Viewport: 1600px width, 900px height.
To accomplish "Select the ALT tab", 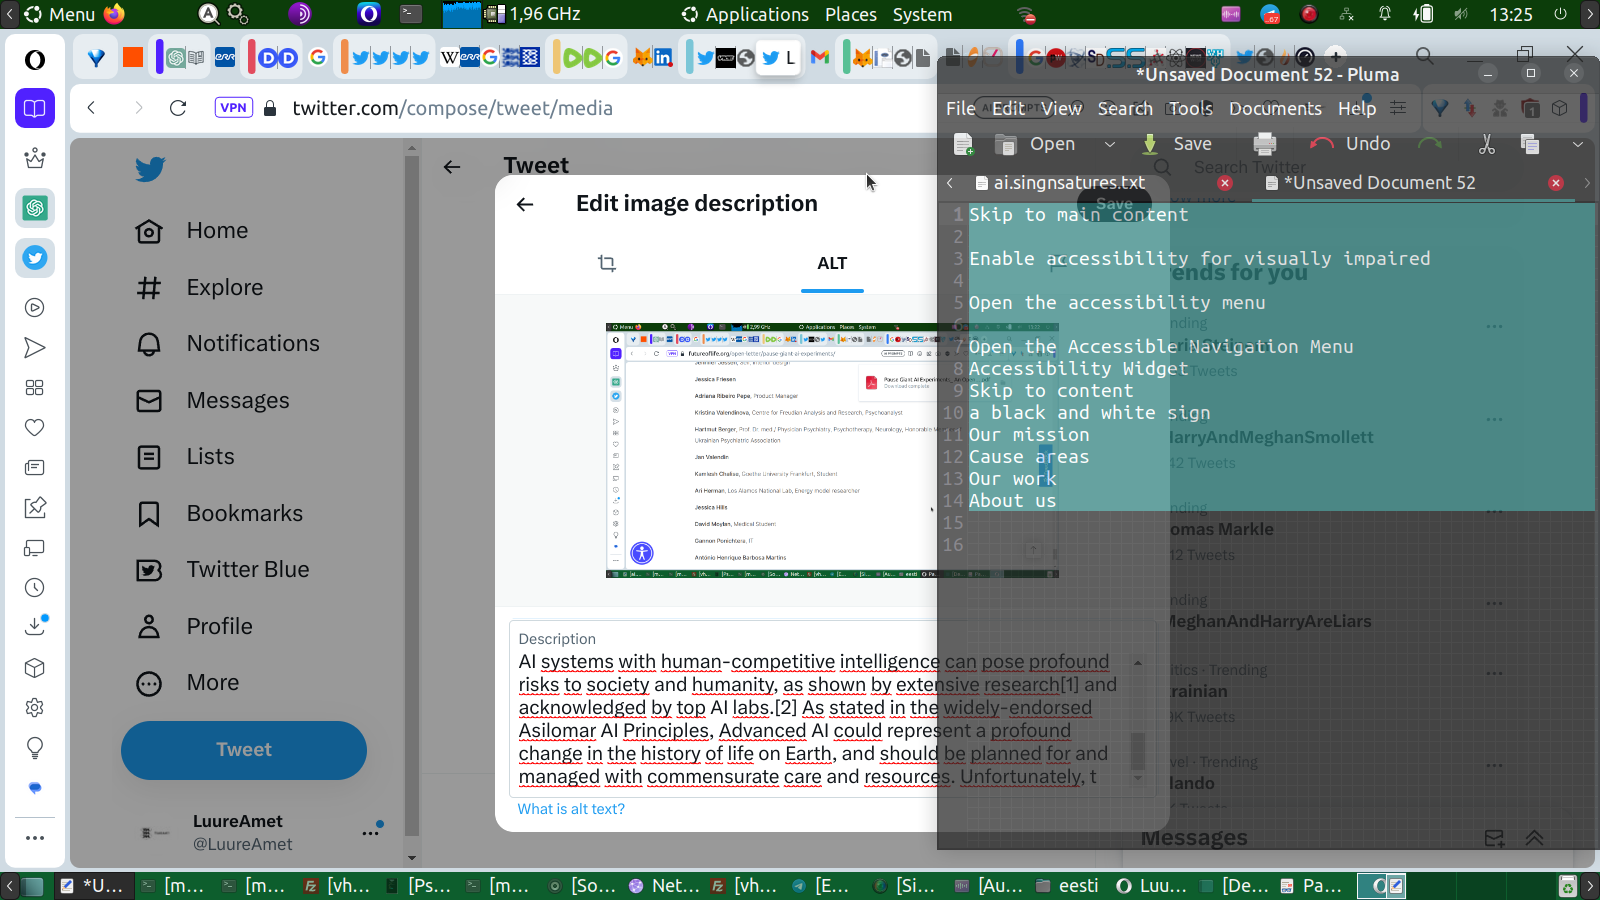I will pos(832,263).
